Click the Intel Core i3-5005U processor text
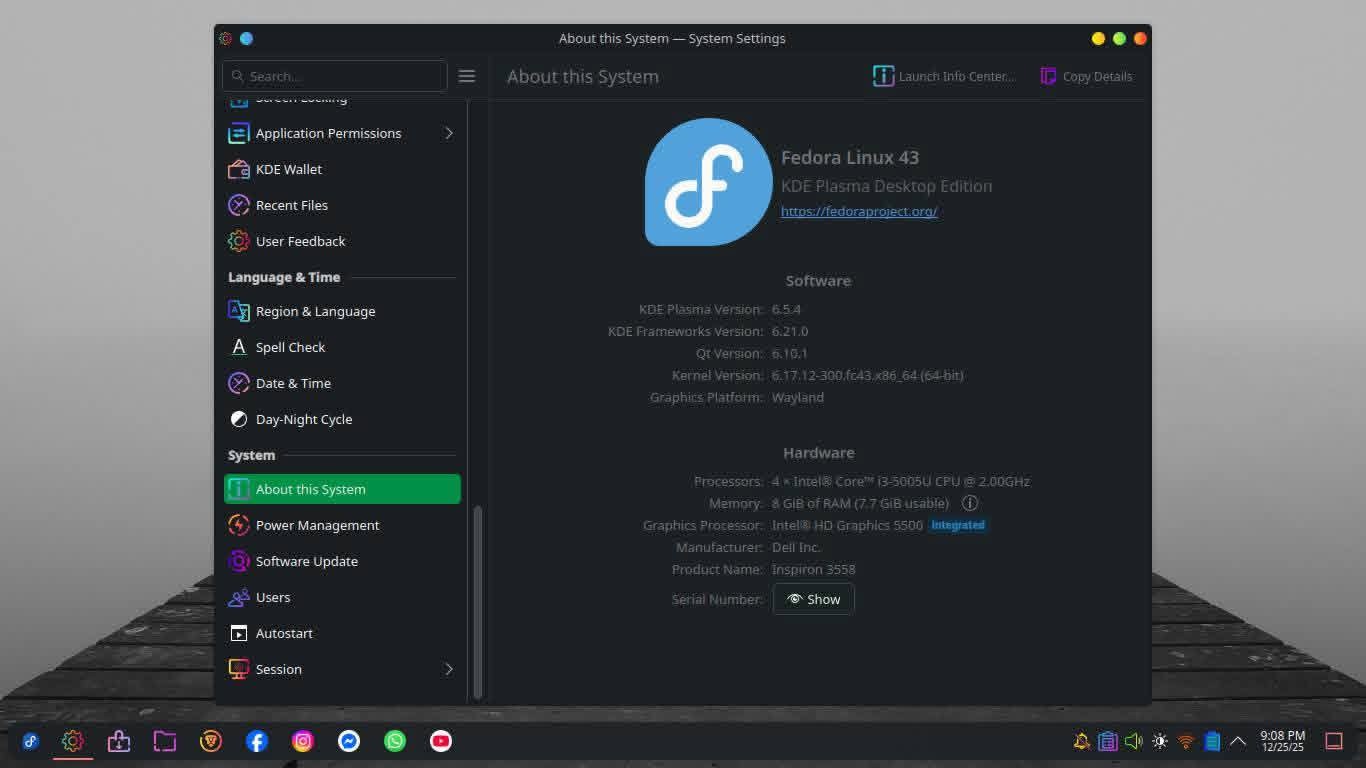This screenshot has height=768, width=1366. pos(901,481)
